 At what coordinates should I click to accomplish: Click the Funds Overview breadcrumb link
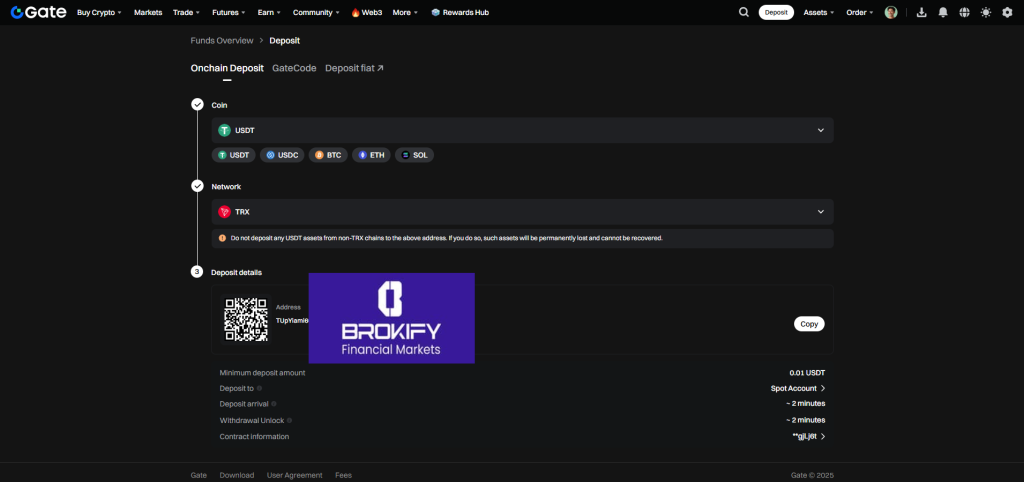point(221,40)
